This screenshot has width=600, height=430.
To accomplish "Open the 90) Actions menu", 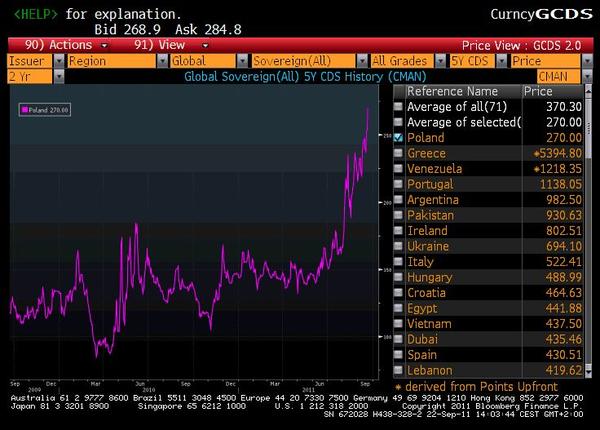I will (x=58, y=45).
